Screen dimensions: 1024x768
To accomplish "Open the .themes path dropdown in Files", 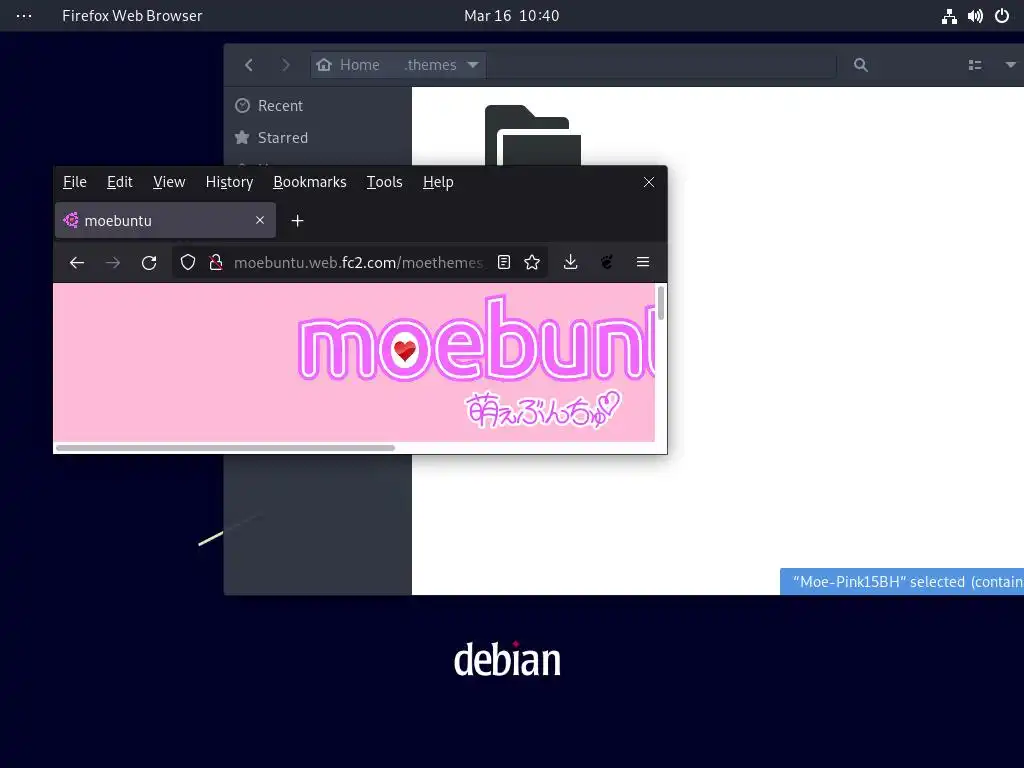I will pos(473,65).
